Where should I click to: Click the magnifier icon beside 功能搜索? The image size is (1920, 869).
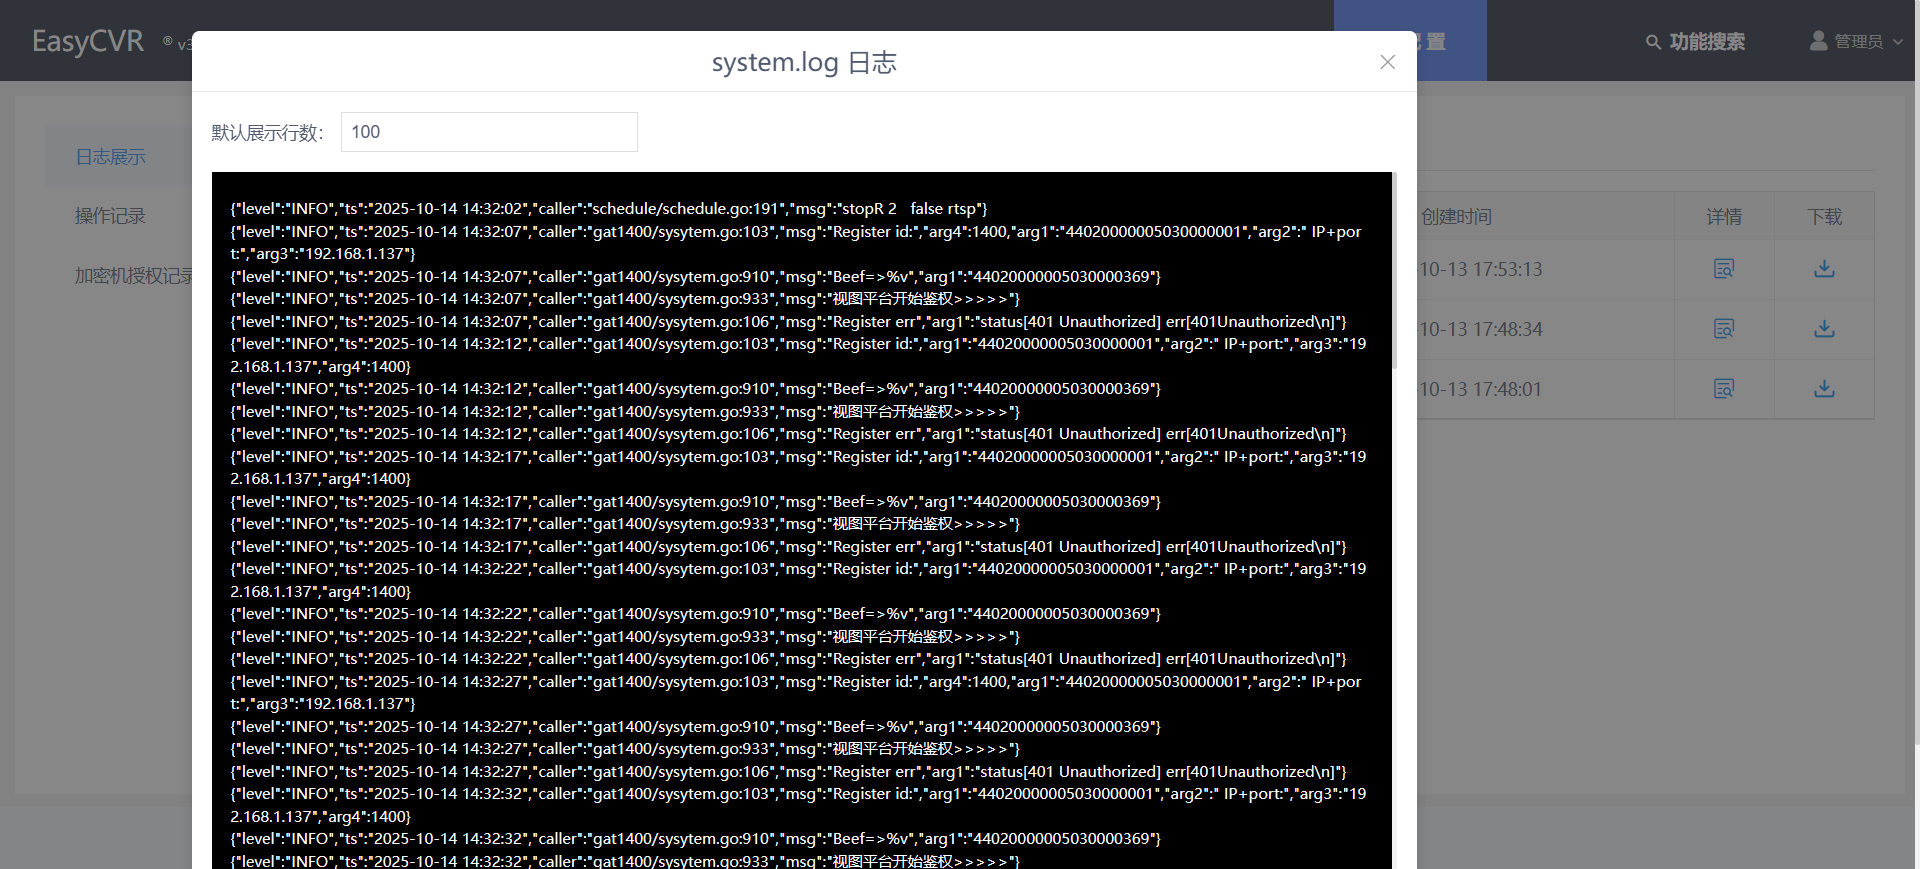[x=1653, y=42]
